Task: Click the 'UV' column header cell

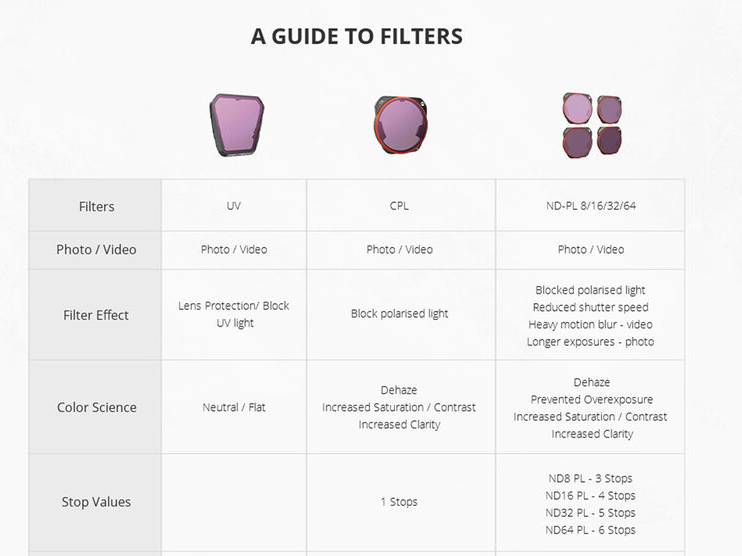Action: pyautogui.click(x=233, y=206)
